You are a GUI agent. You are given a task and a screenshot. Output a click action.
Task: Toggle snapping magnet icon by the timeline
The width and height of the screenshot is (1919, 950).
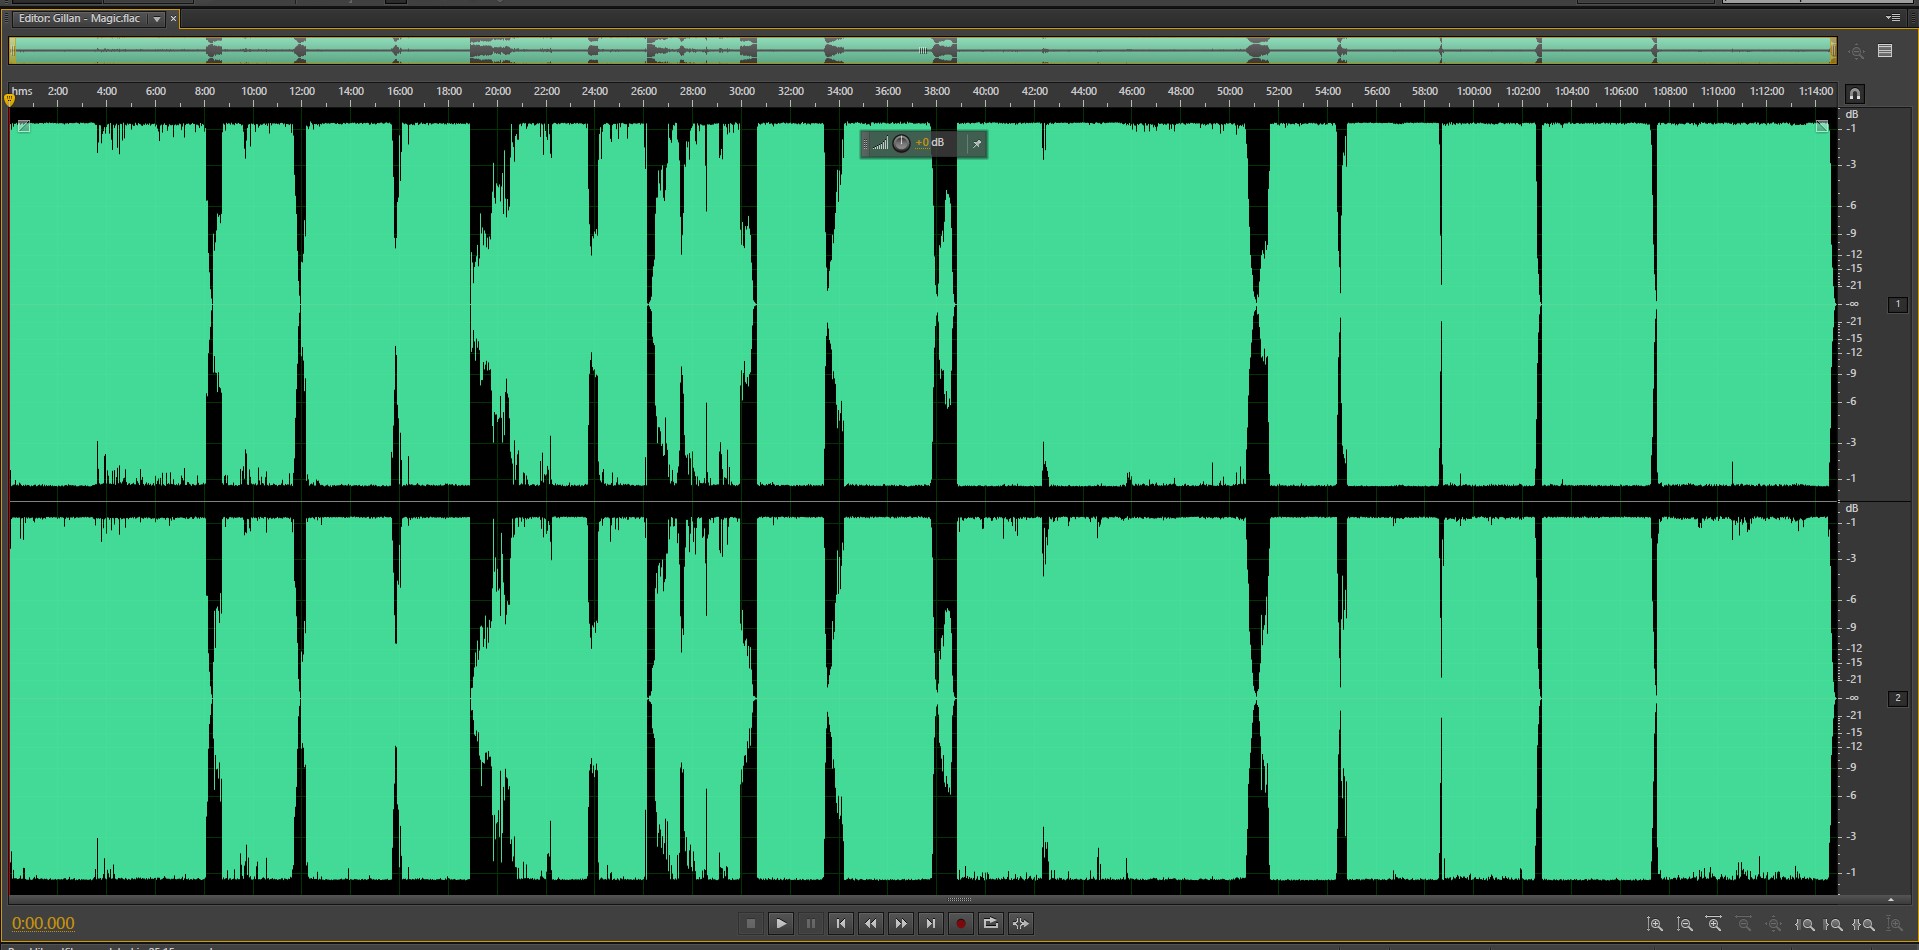1854,93
